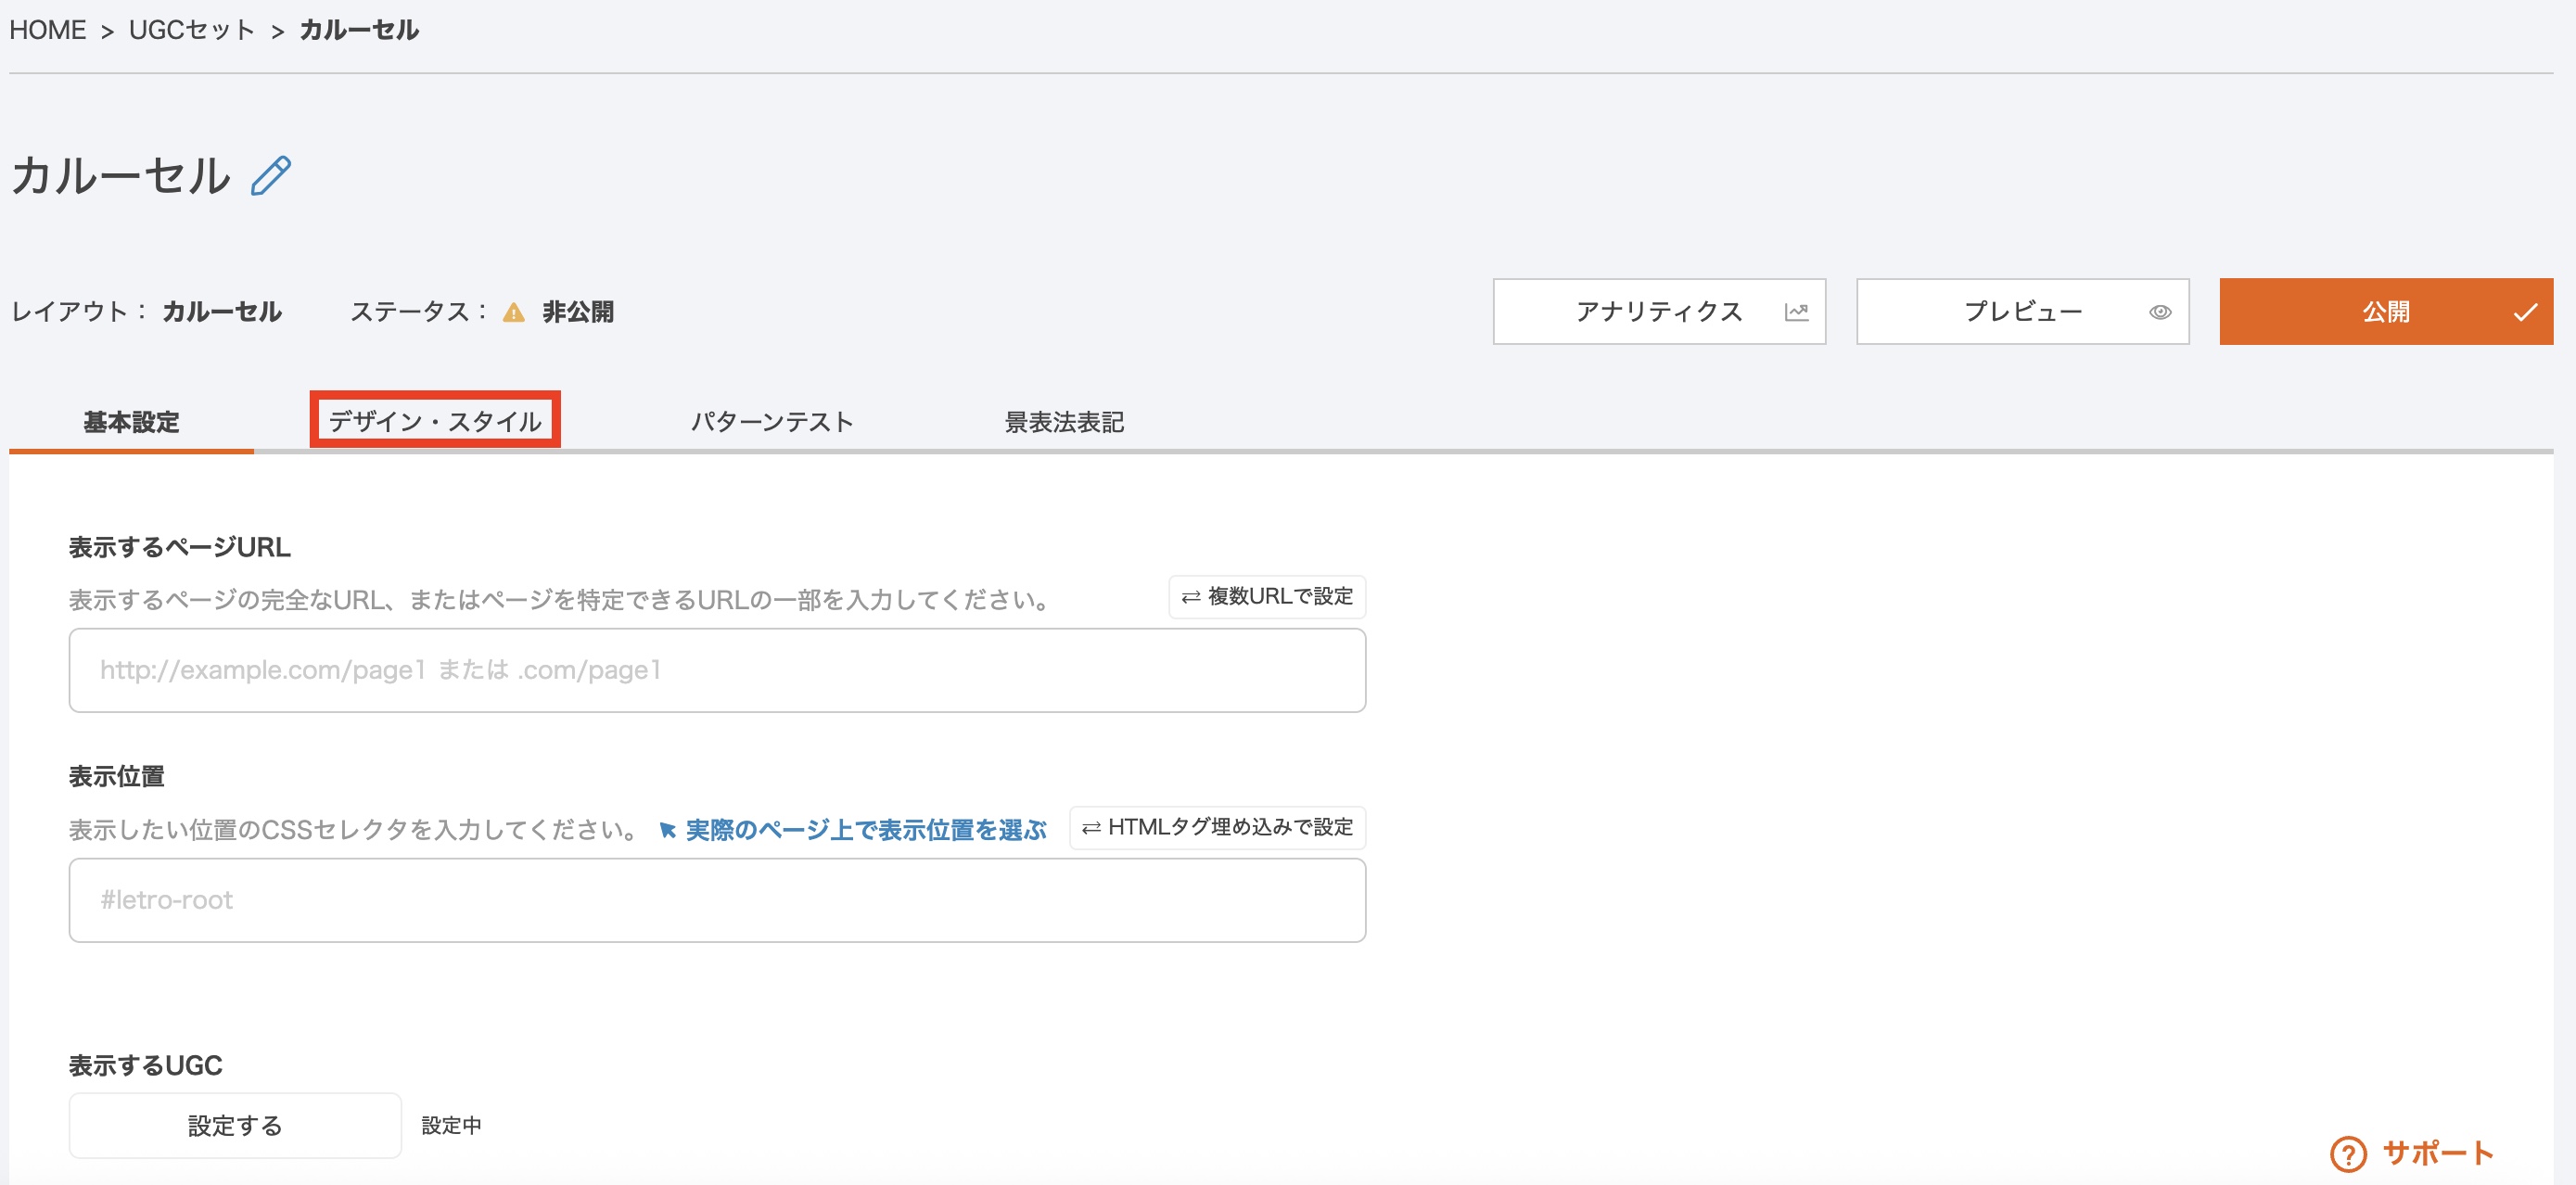Go to HOME in the breadcrumb
Viewport: 2576px width, 1185px height.
47,30
